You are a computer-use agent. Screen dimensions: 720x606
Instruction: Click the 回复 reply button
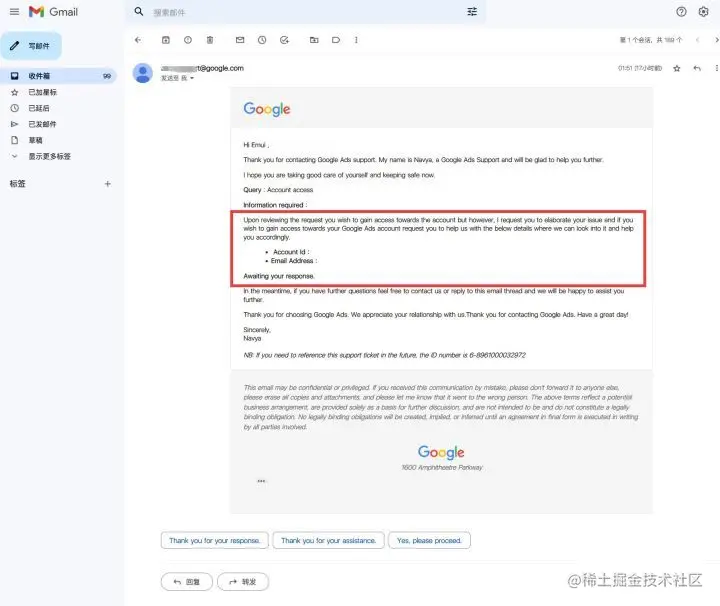click(x=186, y=582)
